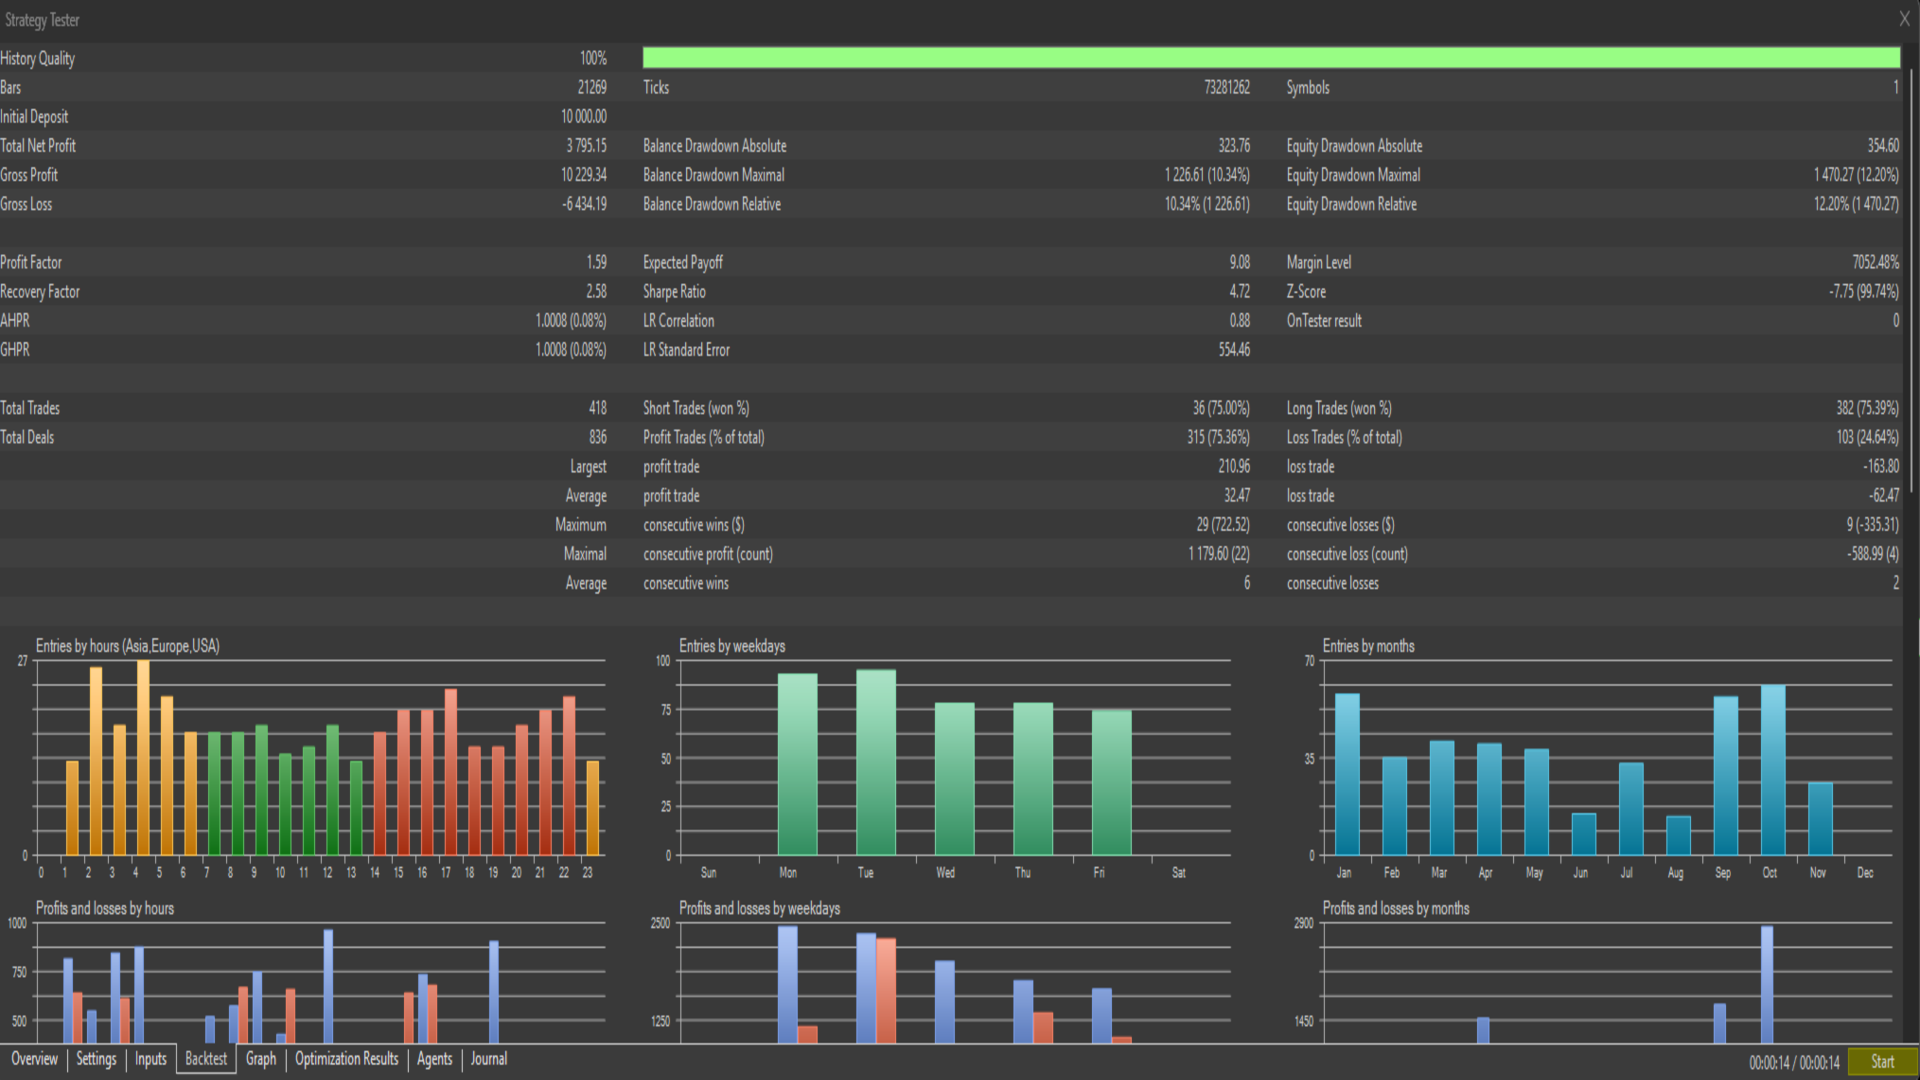Viewport: 1920px width, 1080px height.
Task: Open the Overview tab
Action: tap(34, 1059)
